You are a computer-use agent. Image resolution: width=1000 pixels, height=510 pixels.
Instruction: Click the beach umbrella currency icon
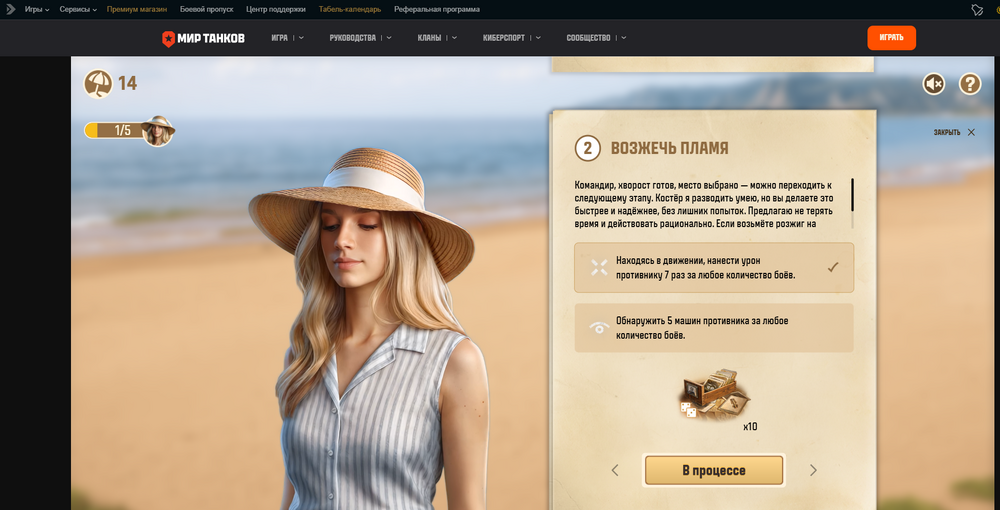[98, 84]
